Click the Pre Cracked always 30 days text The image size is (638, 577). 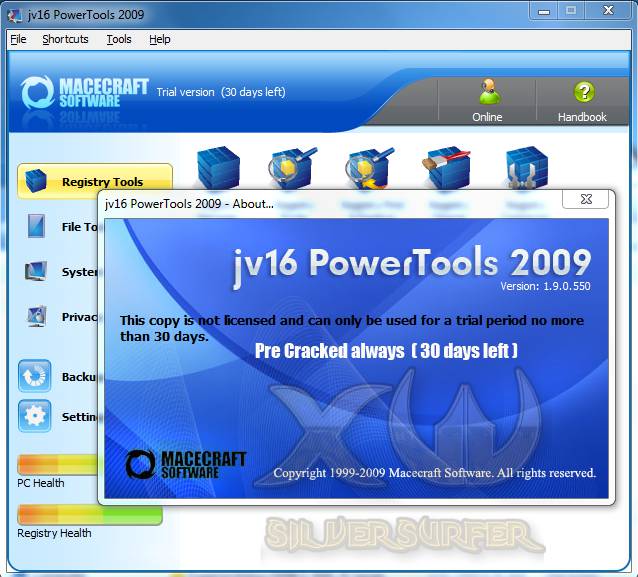(386, 351)
